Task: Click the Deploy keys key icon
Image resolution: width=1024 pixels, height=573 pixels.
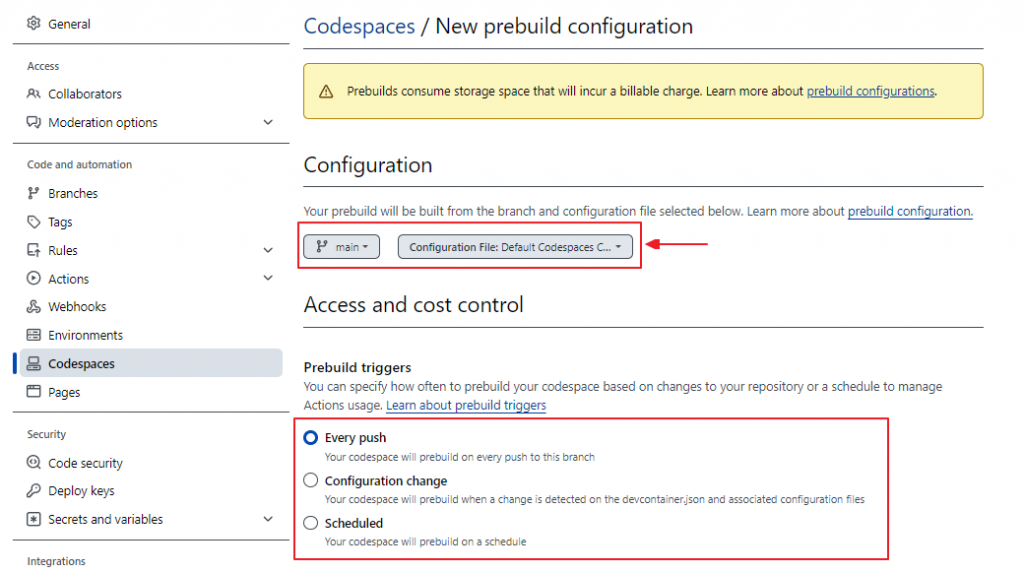Action: pos(34,491)
